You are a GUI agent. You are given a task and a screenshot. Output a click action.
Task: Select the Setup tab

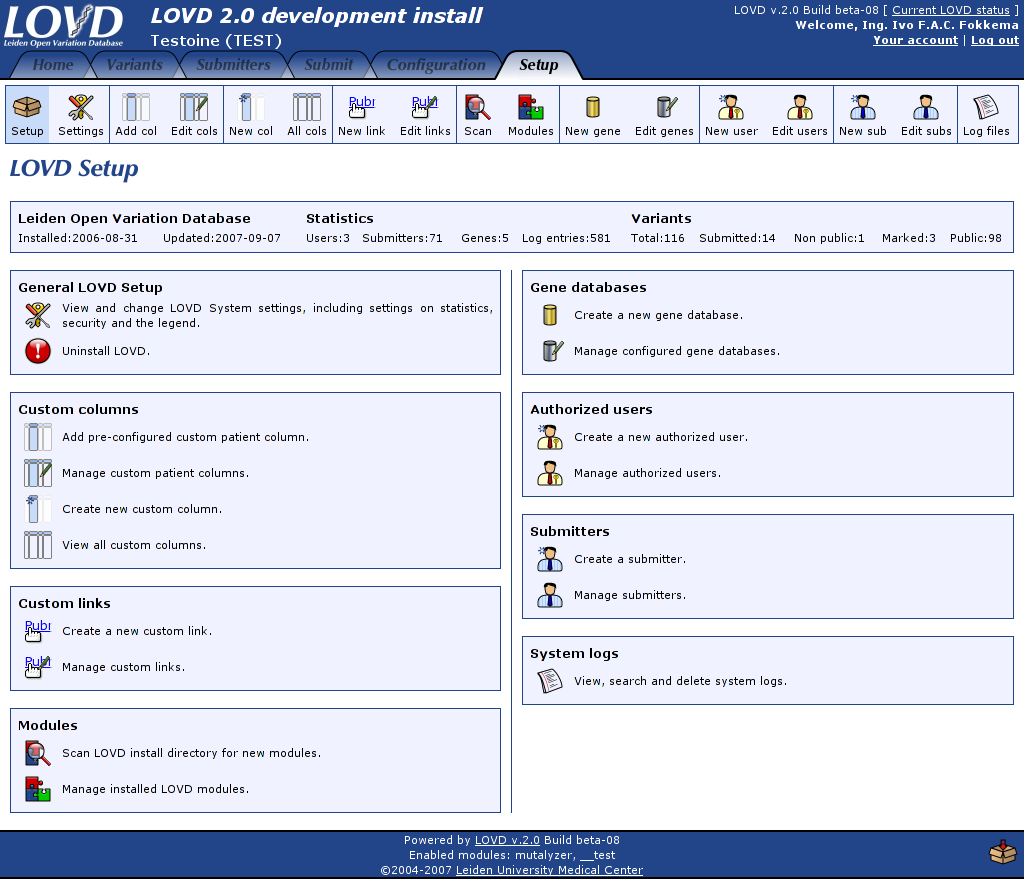click(x=539, y=65)
